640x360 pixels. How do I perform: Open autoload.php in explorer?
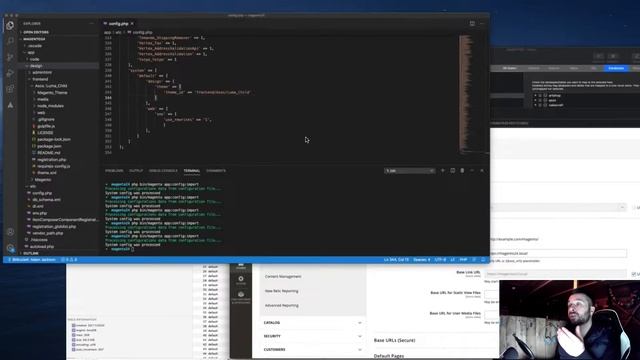tap(42, 247)
